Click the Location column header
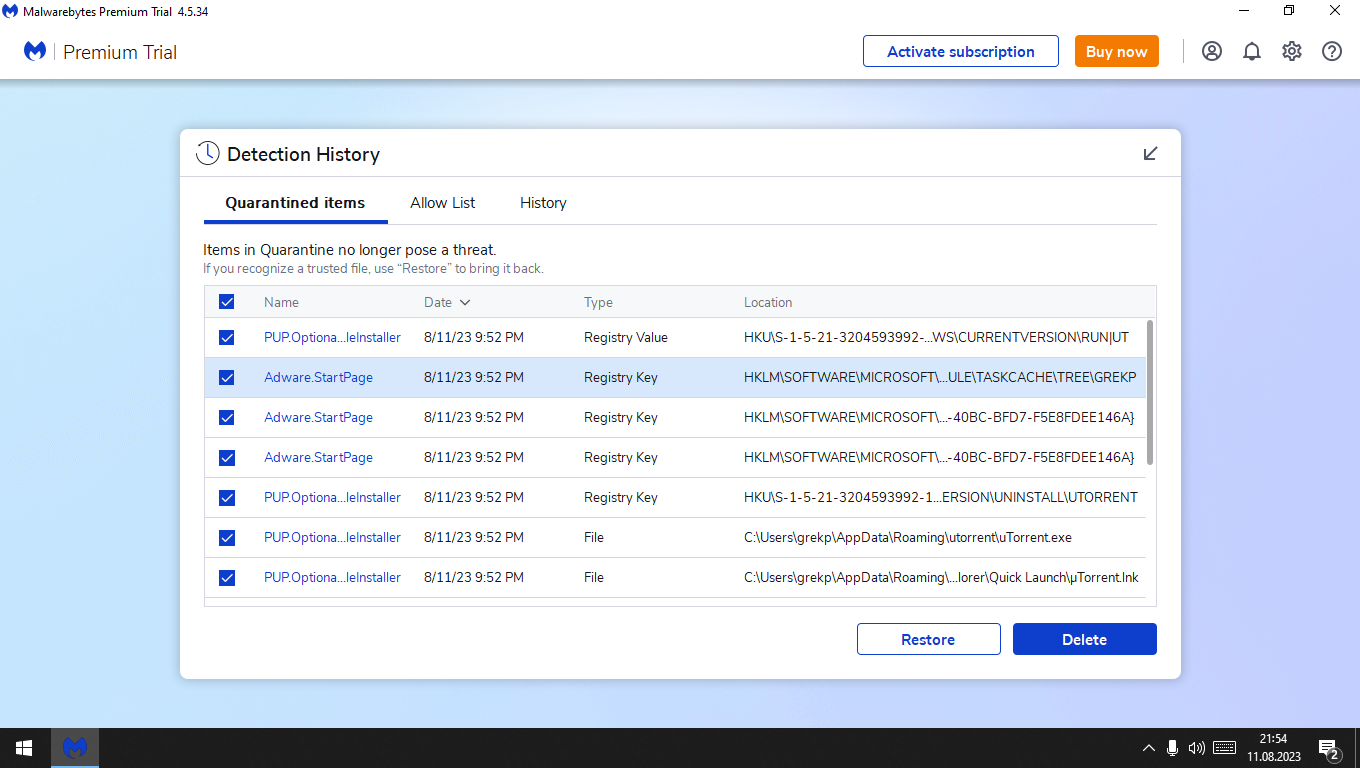 [x=768, y=302]
